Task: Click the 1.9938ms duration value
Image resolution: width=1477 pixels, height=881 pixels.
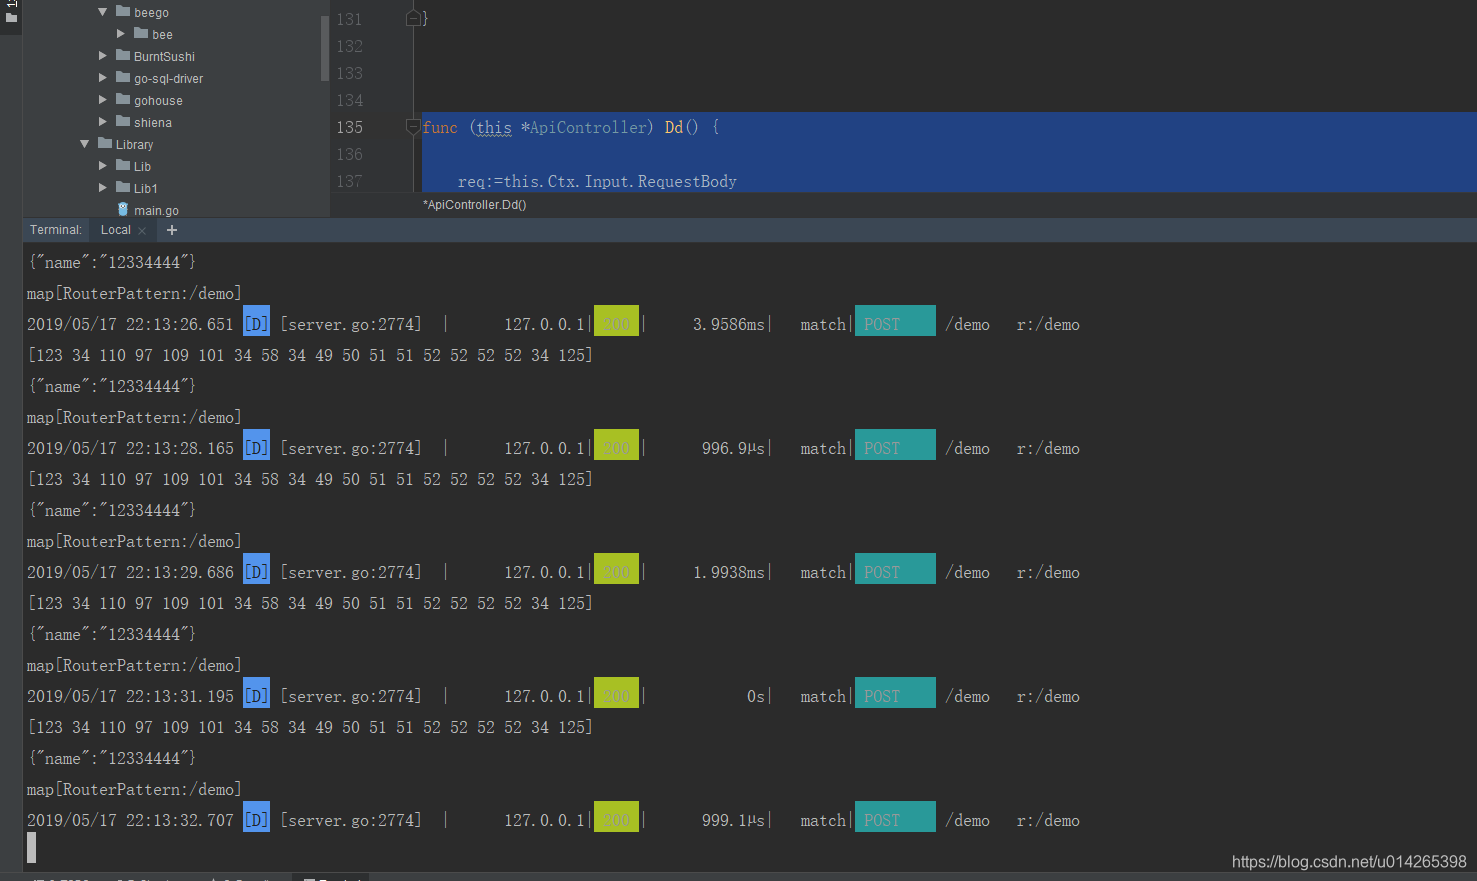Action: [729, 572]
